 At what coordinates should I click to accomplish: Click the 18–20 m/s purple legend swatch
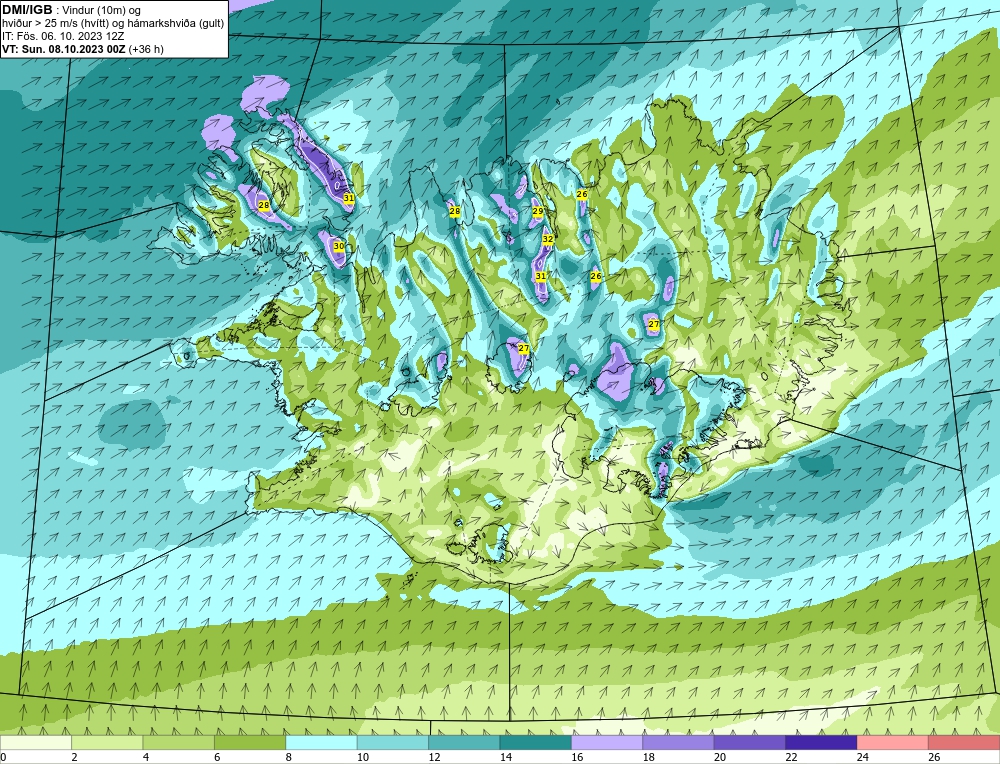(679, 742)
